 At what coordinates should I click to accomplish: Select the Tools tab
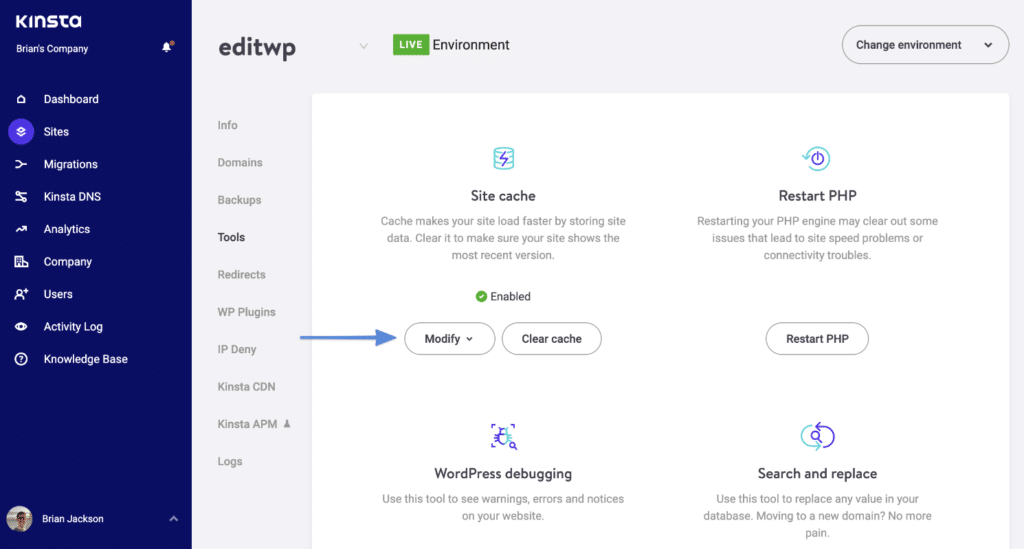(231, 237)
